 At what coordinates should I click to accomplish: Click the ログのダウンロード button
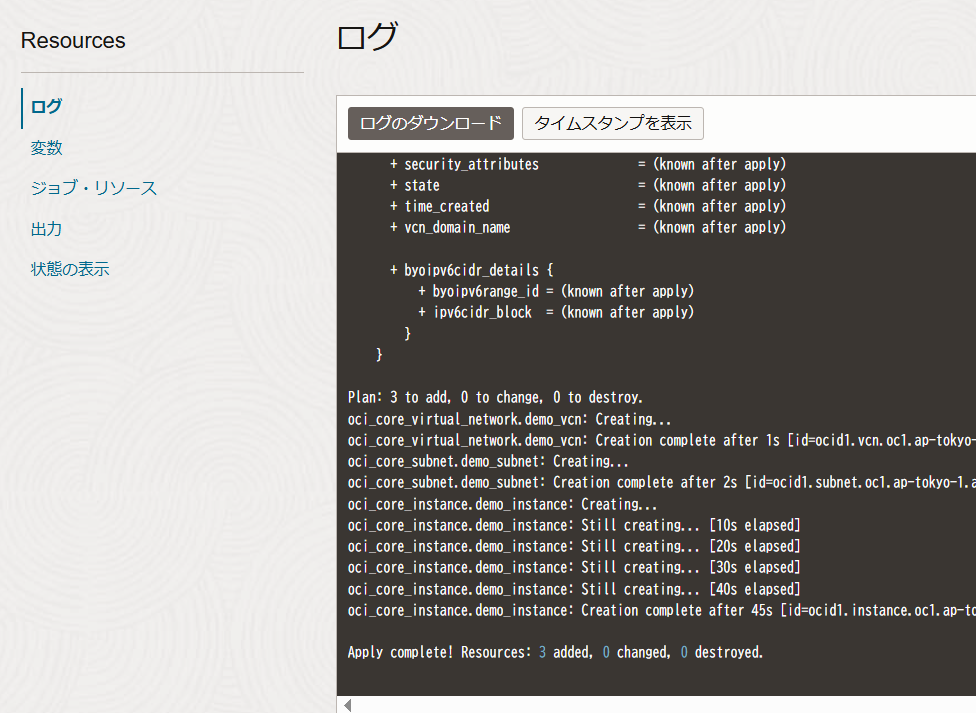pyautogui.click(x=431, y=123)
